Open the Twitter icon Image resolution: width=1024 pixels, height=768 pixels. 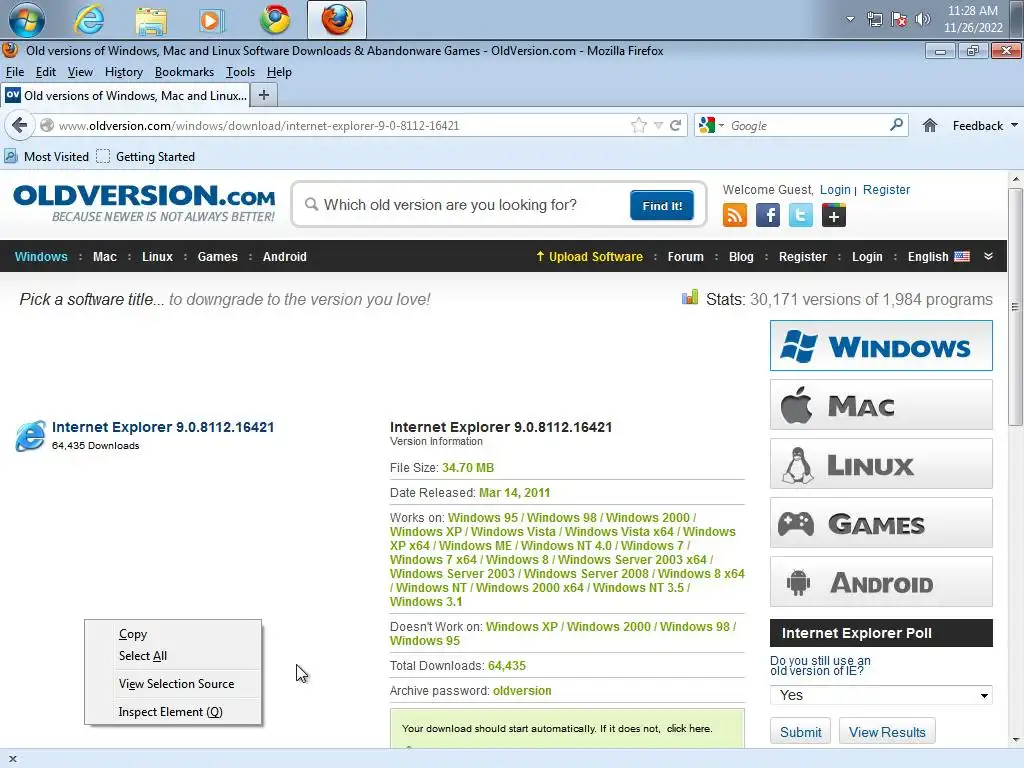801,215
